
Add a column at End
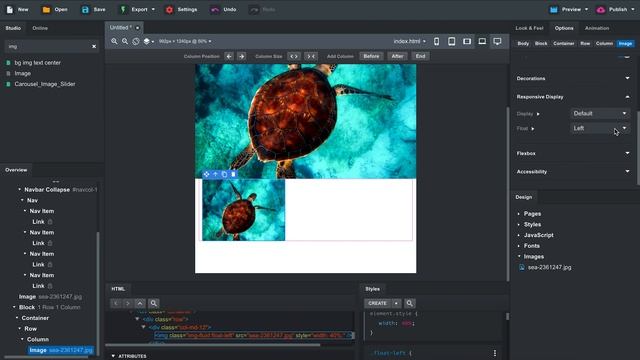pyautogui.click(x=420, y=56)
